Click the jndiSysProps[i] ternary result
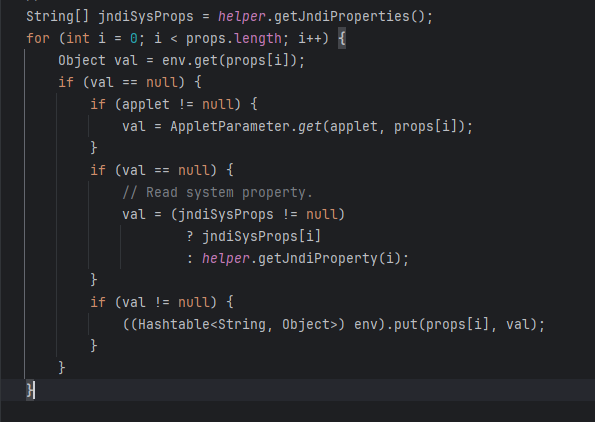Screen dimensions: 595x422 261,237
